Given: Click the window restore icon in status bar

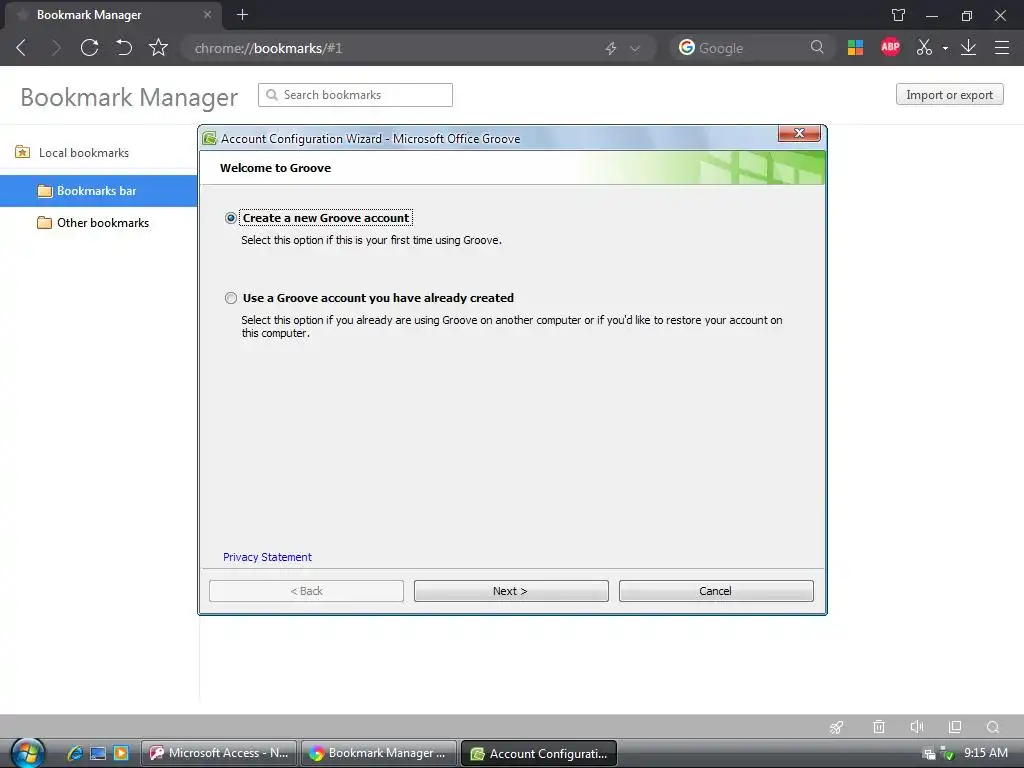Looking at the screenshot, I should pyautogui.click(x=955, y=727).
